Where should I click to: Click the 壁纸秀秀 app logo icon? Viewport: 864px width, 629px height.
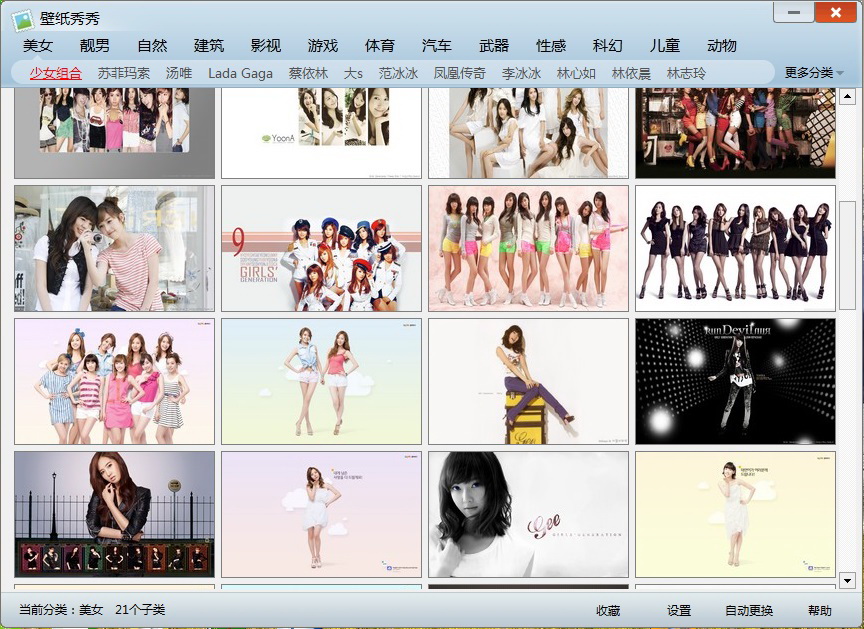tap(24, 19)
